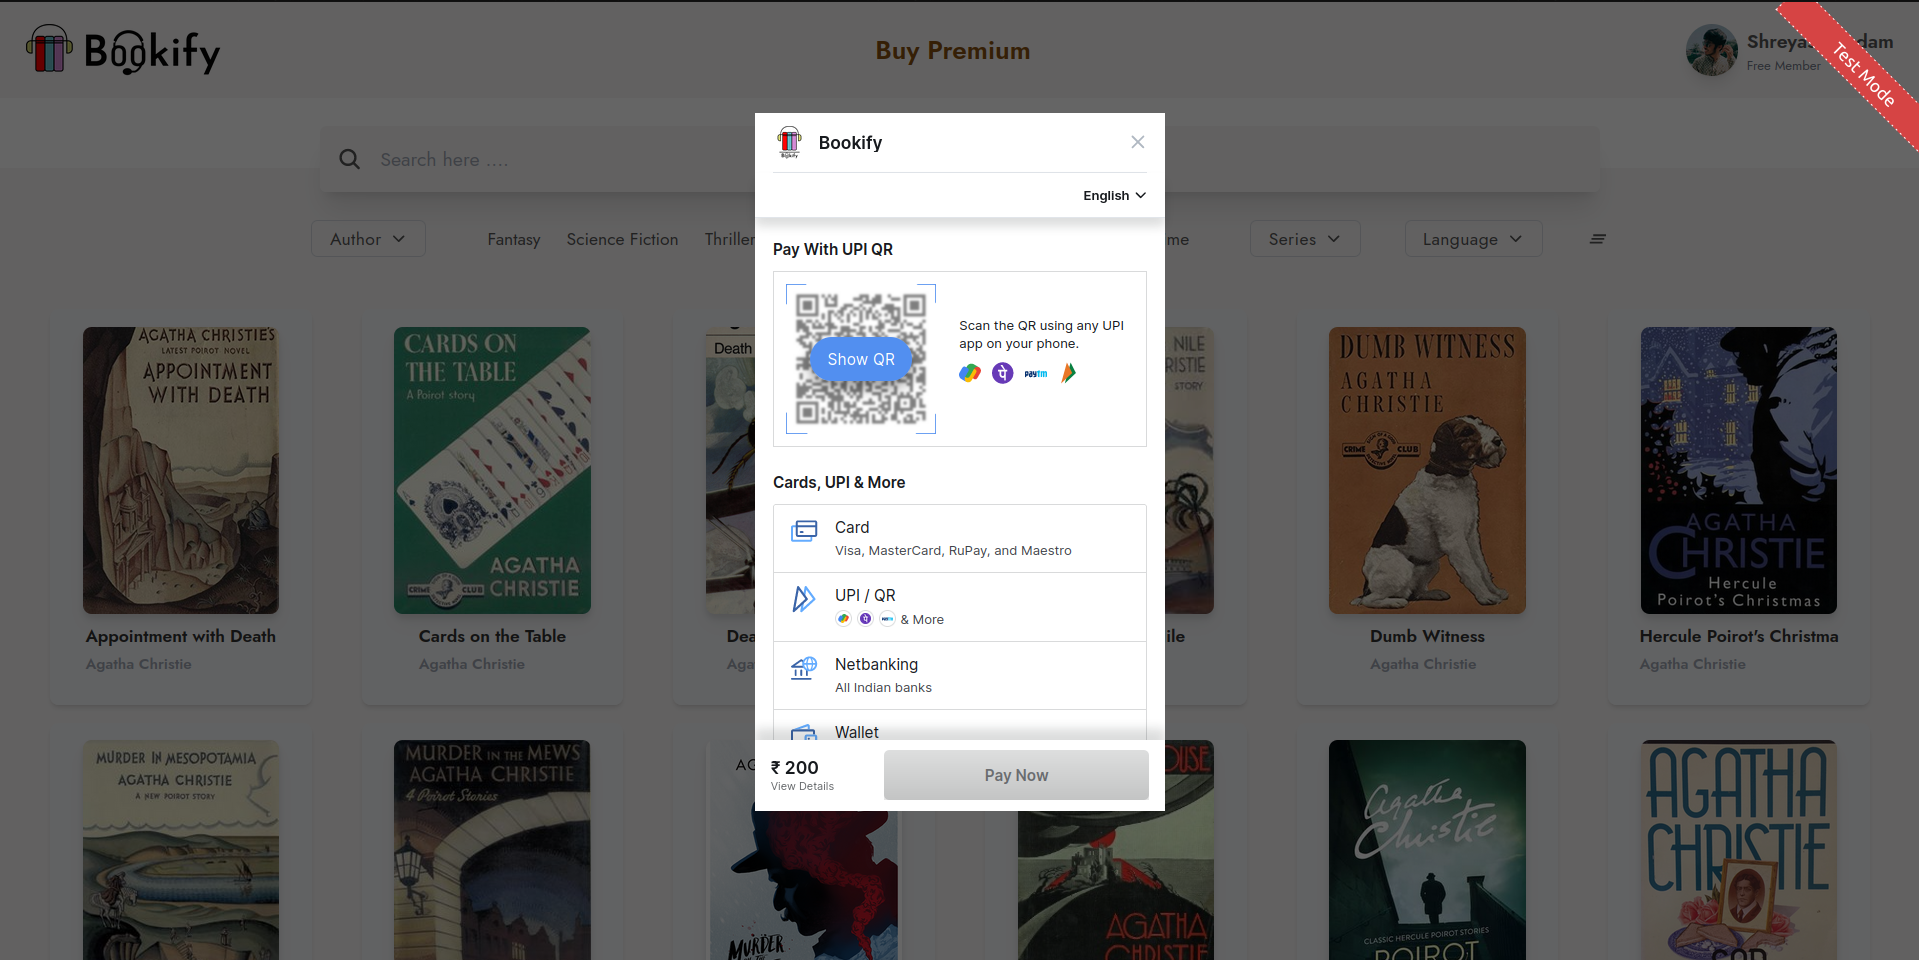
Task: Click the Dumb Witness title text
Action: (1427, 636)
